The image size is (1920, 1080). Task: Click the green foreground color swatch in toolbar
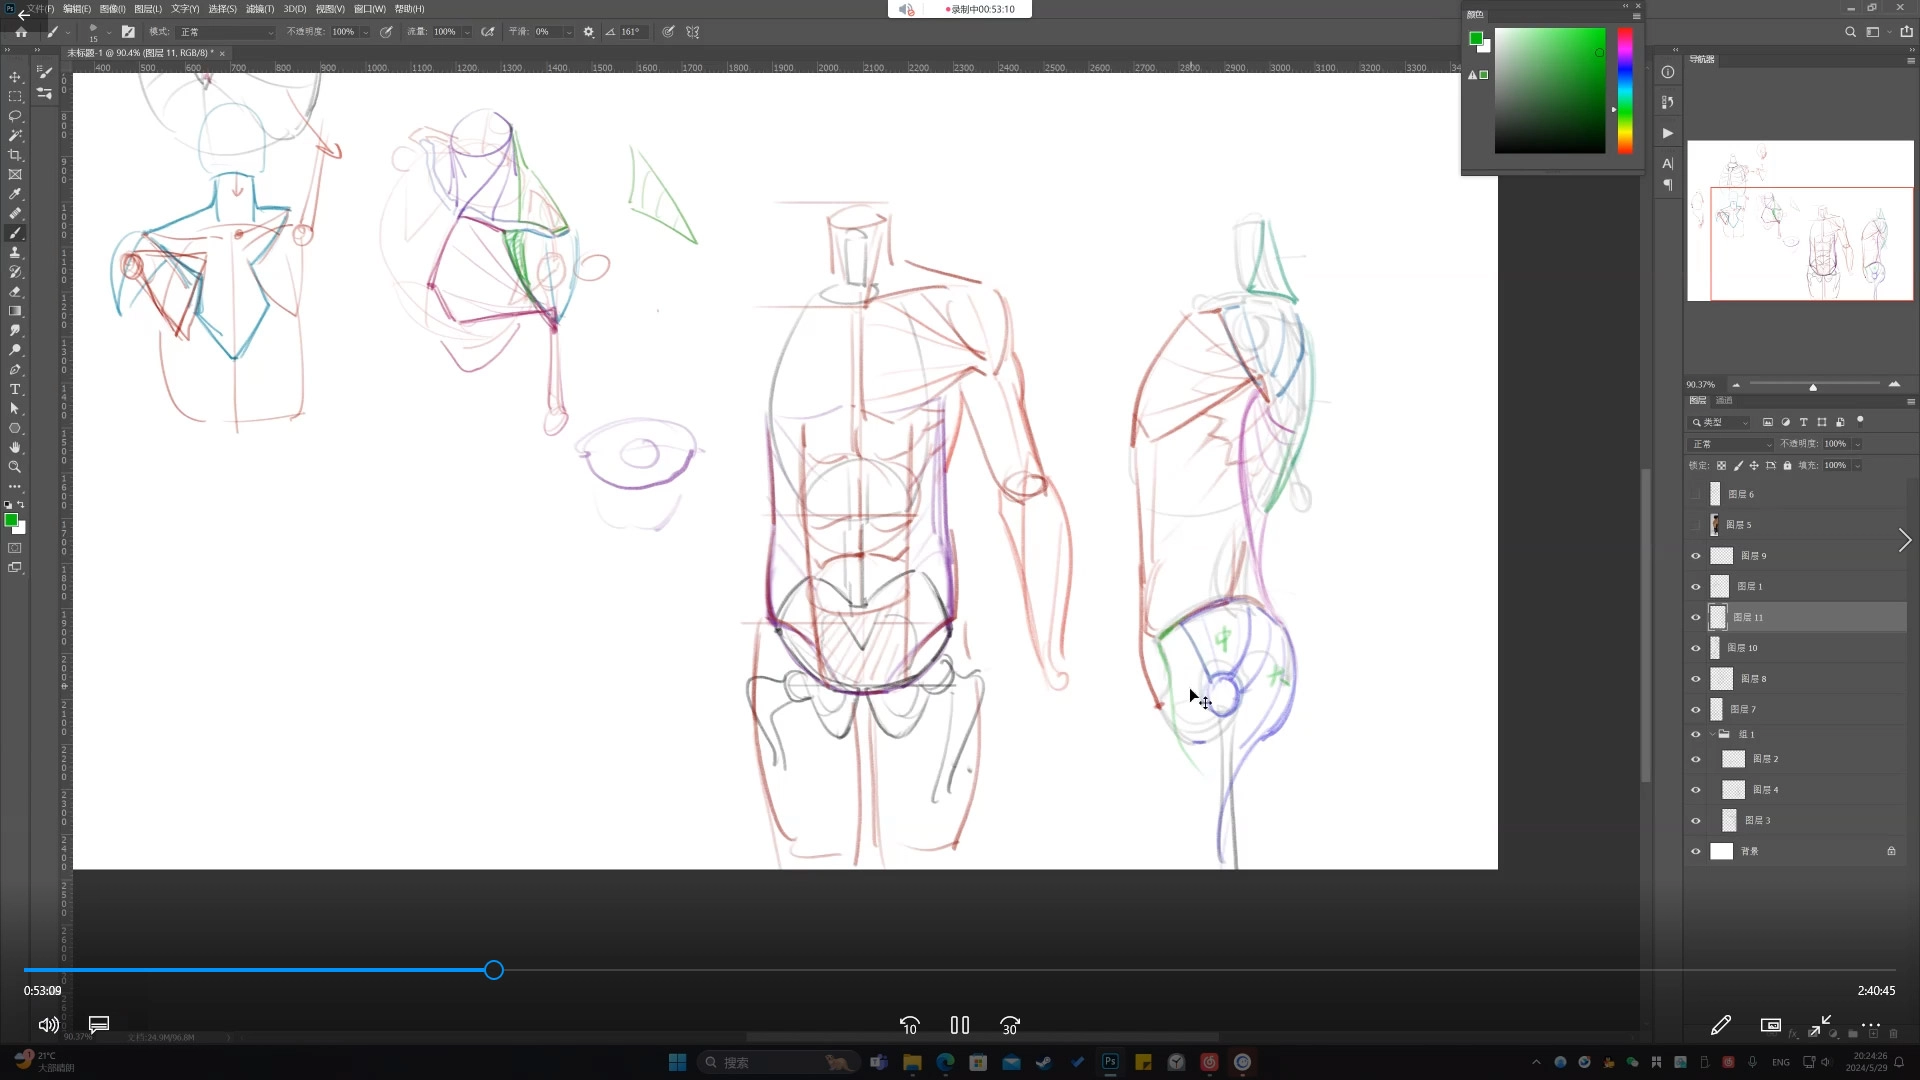11,519
